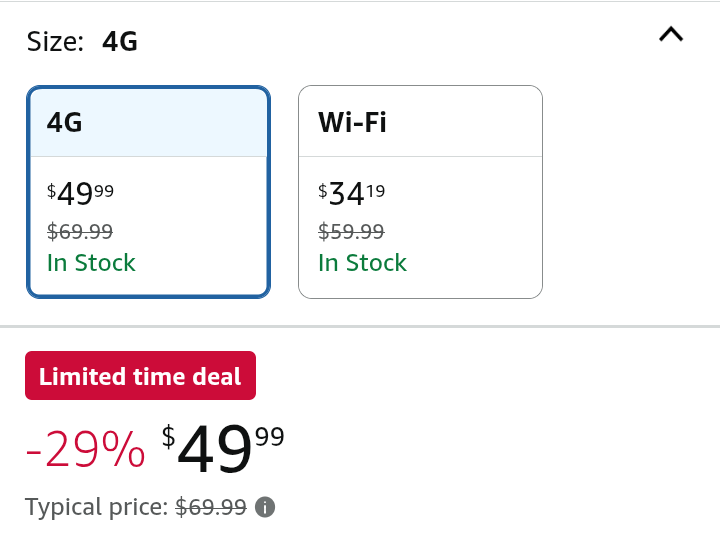This screenshot has height=535, width=720.
Task: Click the info icon beside typical price
Action: tap(265, 507)
